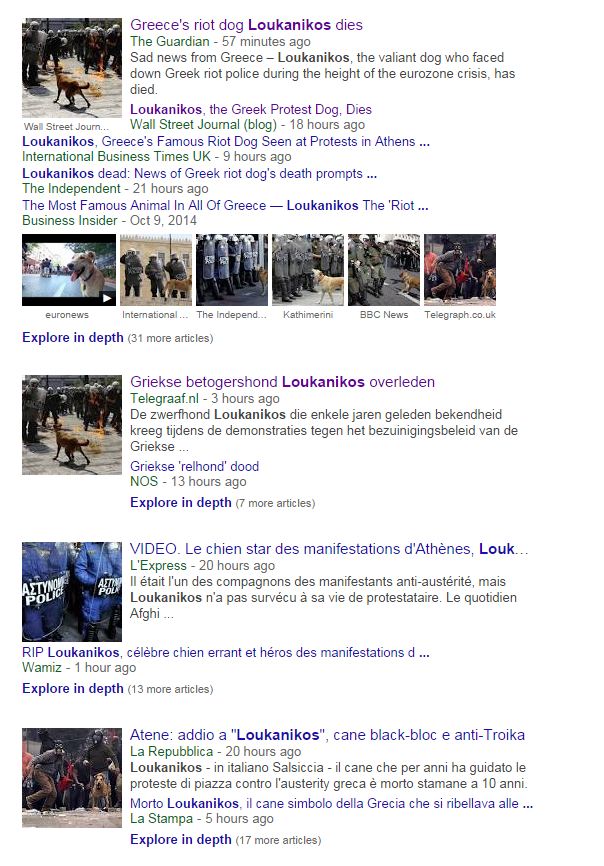The image size is (604, 866).
Task: Click the Kathimerini dog photo thumbnail
Action: 308,270
